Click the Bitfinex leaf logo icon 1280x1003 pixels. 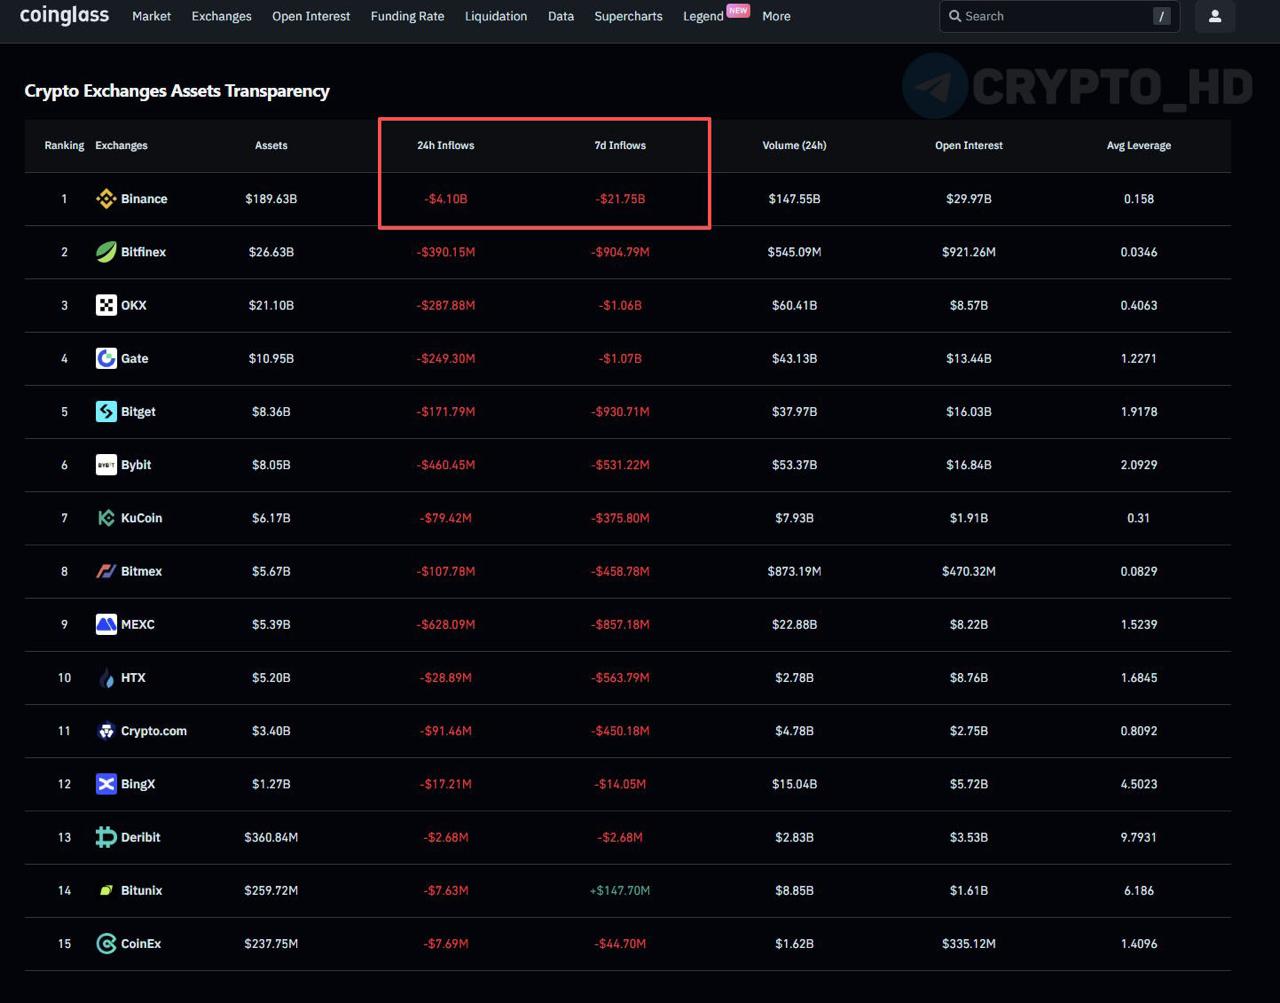coord(106,252)
